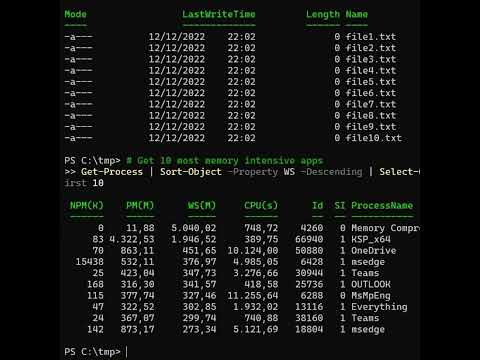Click the WS(M) column header
This screenshot has height=360, width=480.
pyautogui.click(x=202, y=205)
